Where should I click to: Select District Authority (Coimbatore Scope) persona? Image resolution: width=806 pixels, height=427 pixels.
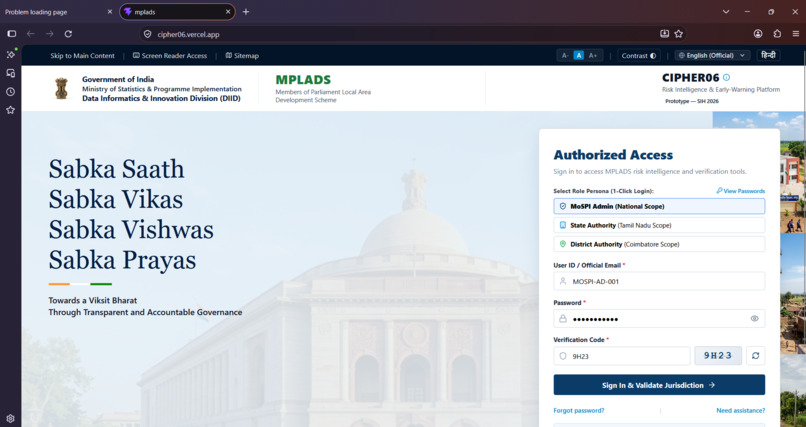pyautogui.click(x=659, y=244)
